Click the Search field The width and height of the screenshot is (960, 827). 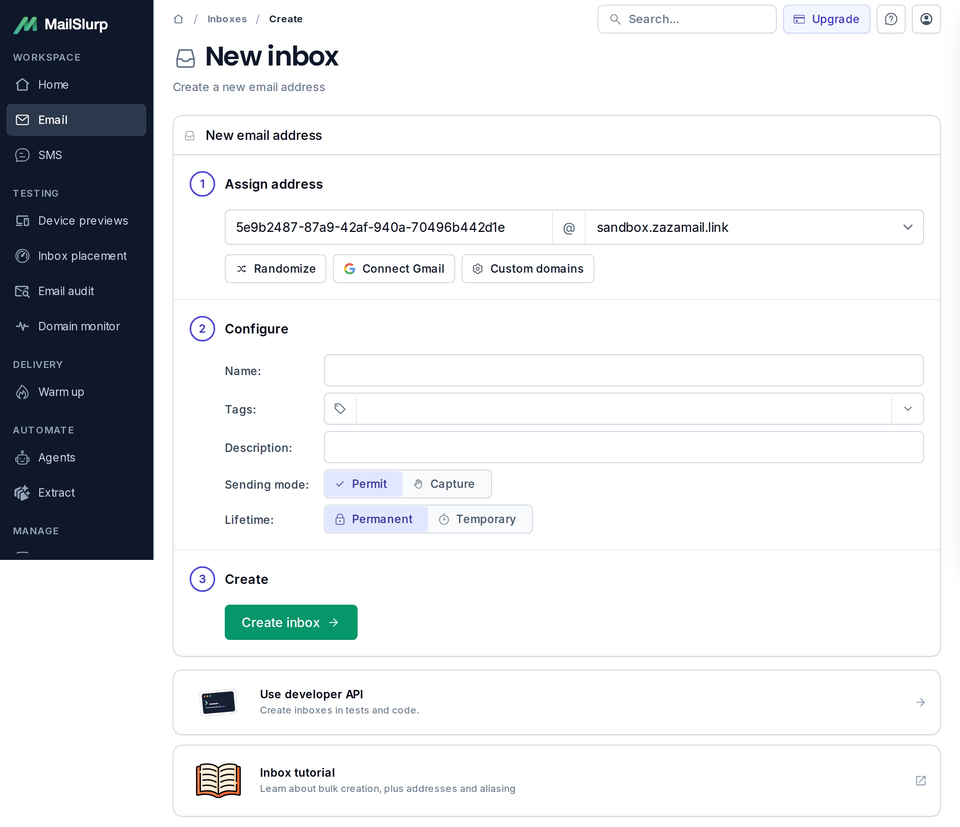tap(687, 19)
